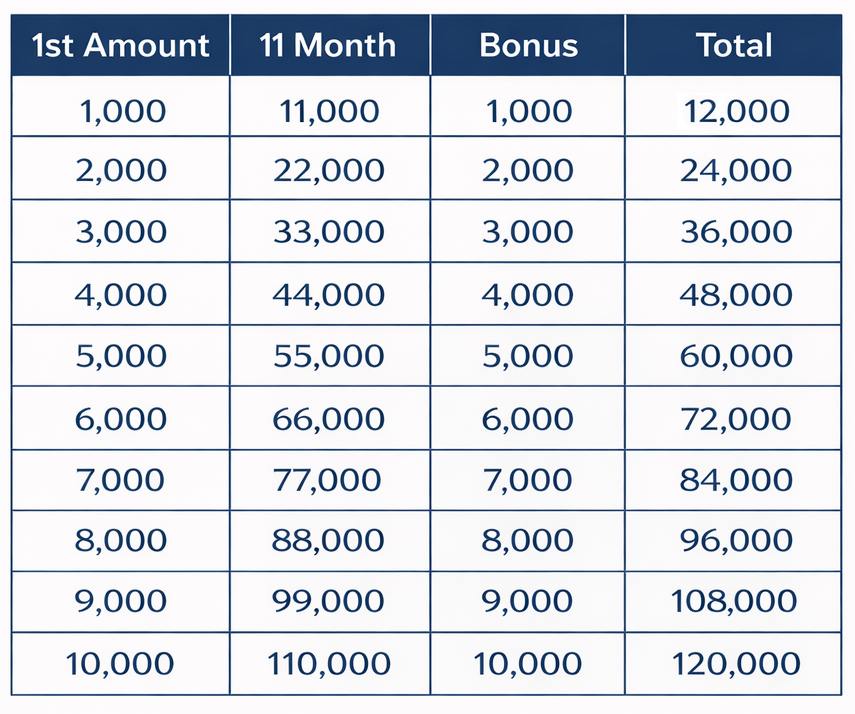
Task: Select the "Total" column header
Action: [735, 46]
